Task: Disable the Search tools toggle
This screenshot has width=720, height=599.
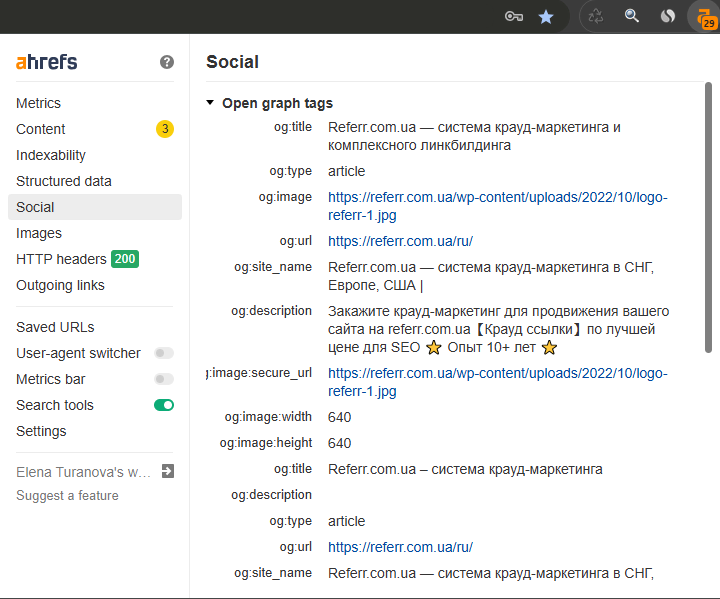Action: [x=164, y=405]
